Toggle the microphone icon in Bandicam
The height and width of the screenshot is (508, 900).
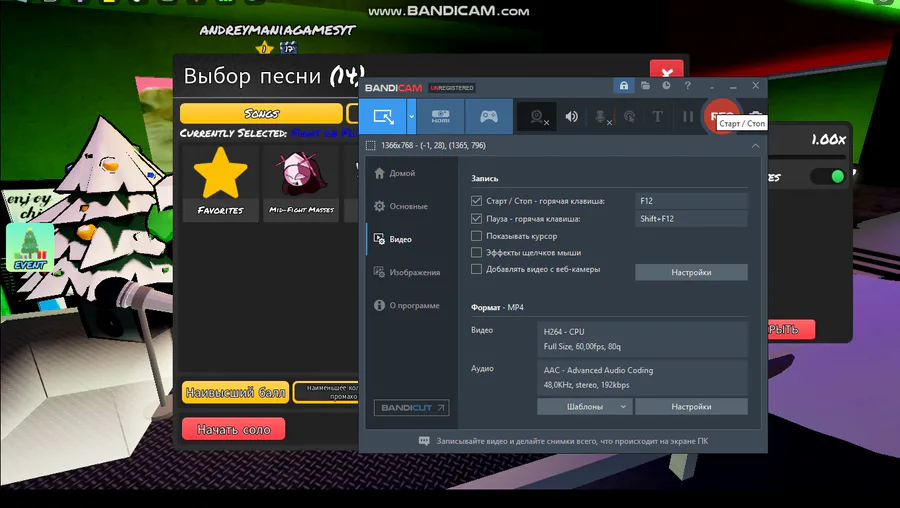tap(601, 117)
